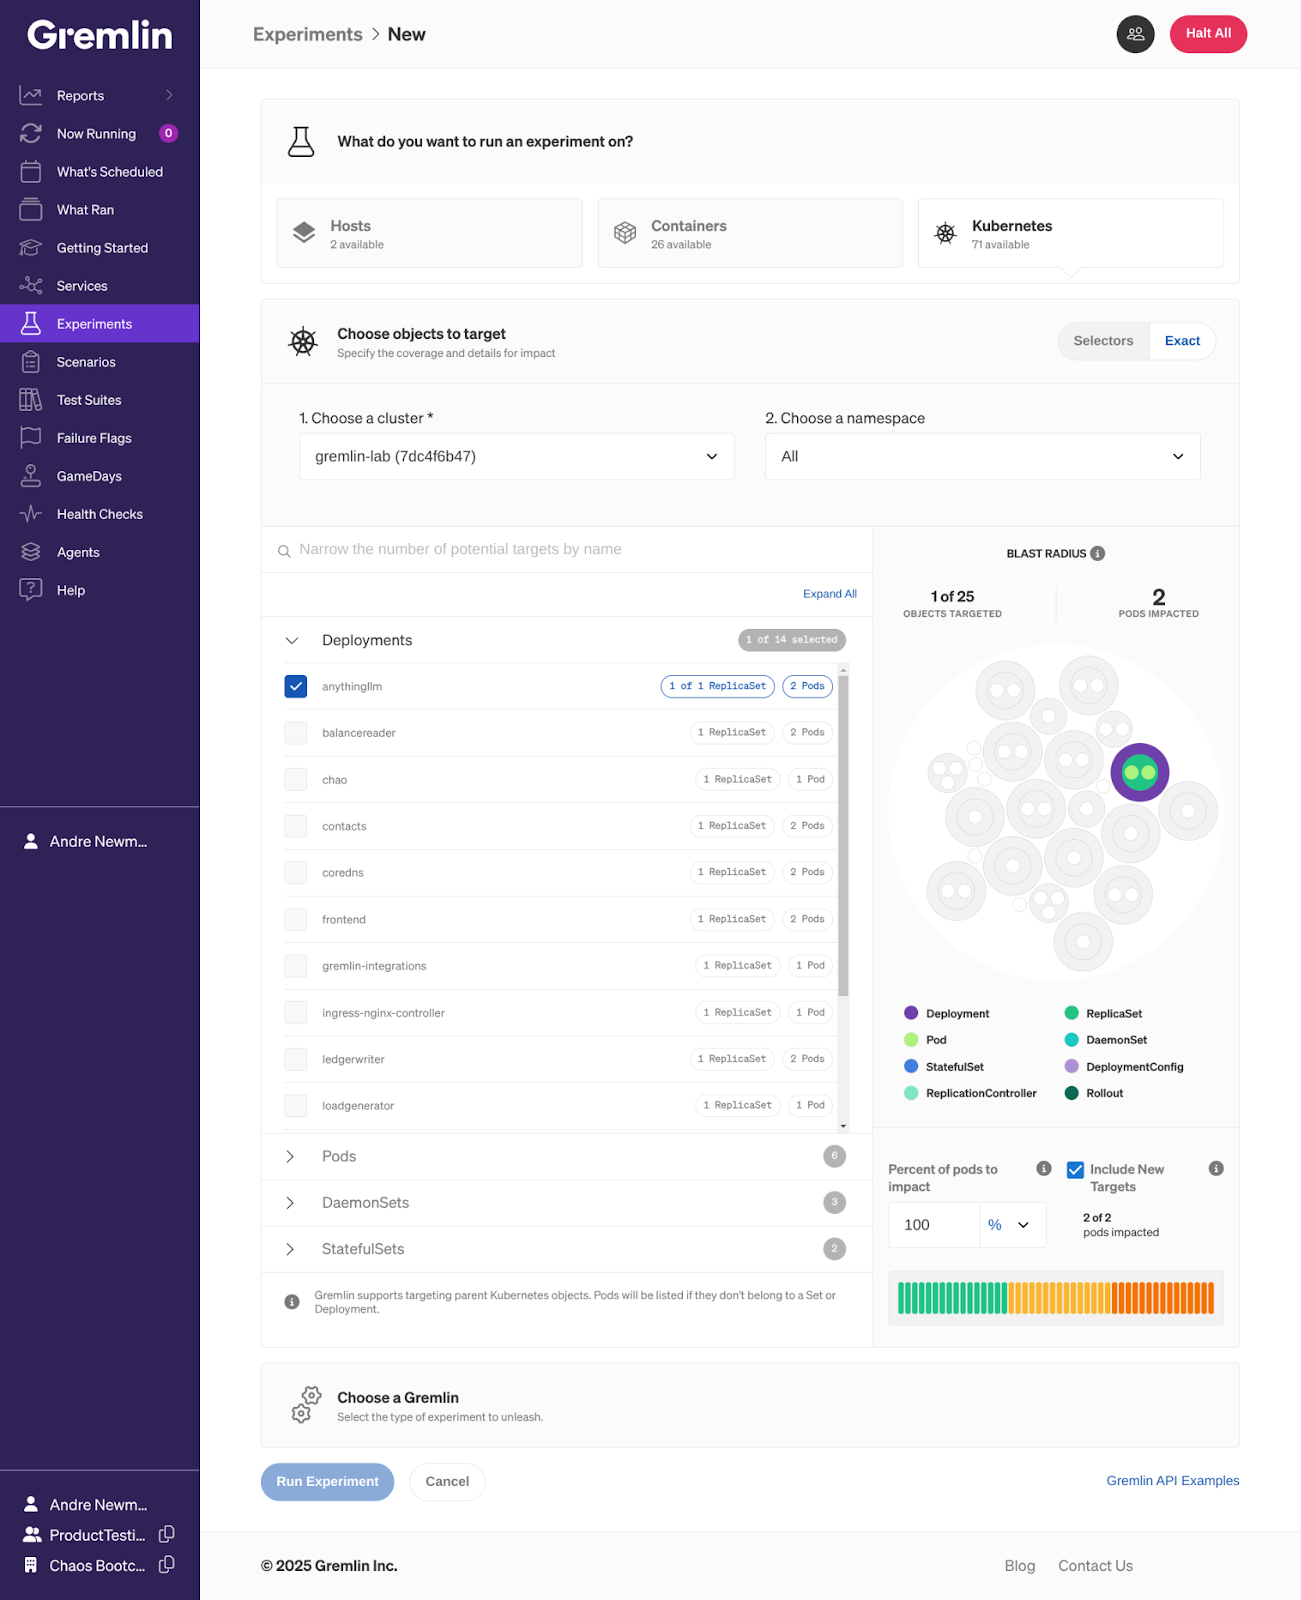The width and height of the screenshot is (1301, 1600).
Task: Open the percent unit dropdown
Action: 1013,1225
